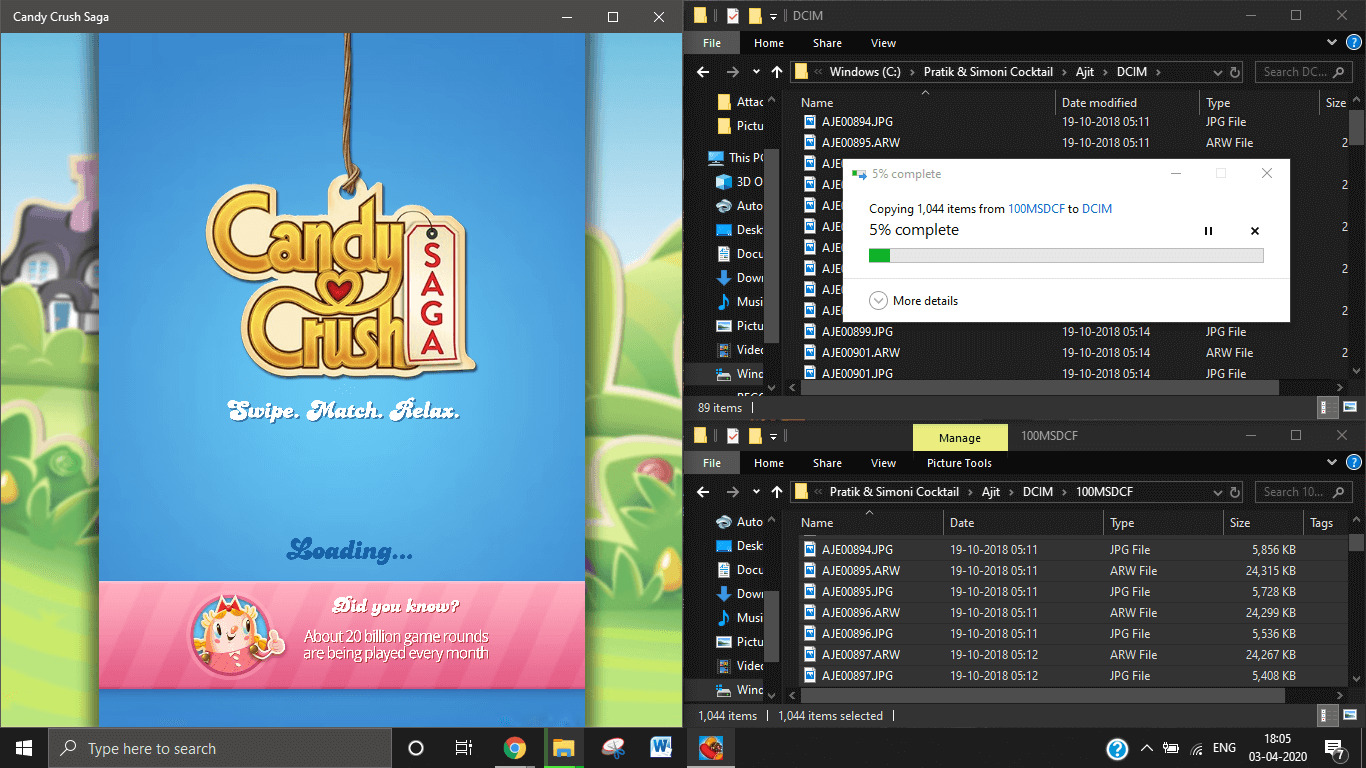Pause the file copy operation

(x=1208, y=231)
